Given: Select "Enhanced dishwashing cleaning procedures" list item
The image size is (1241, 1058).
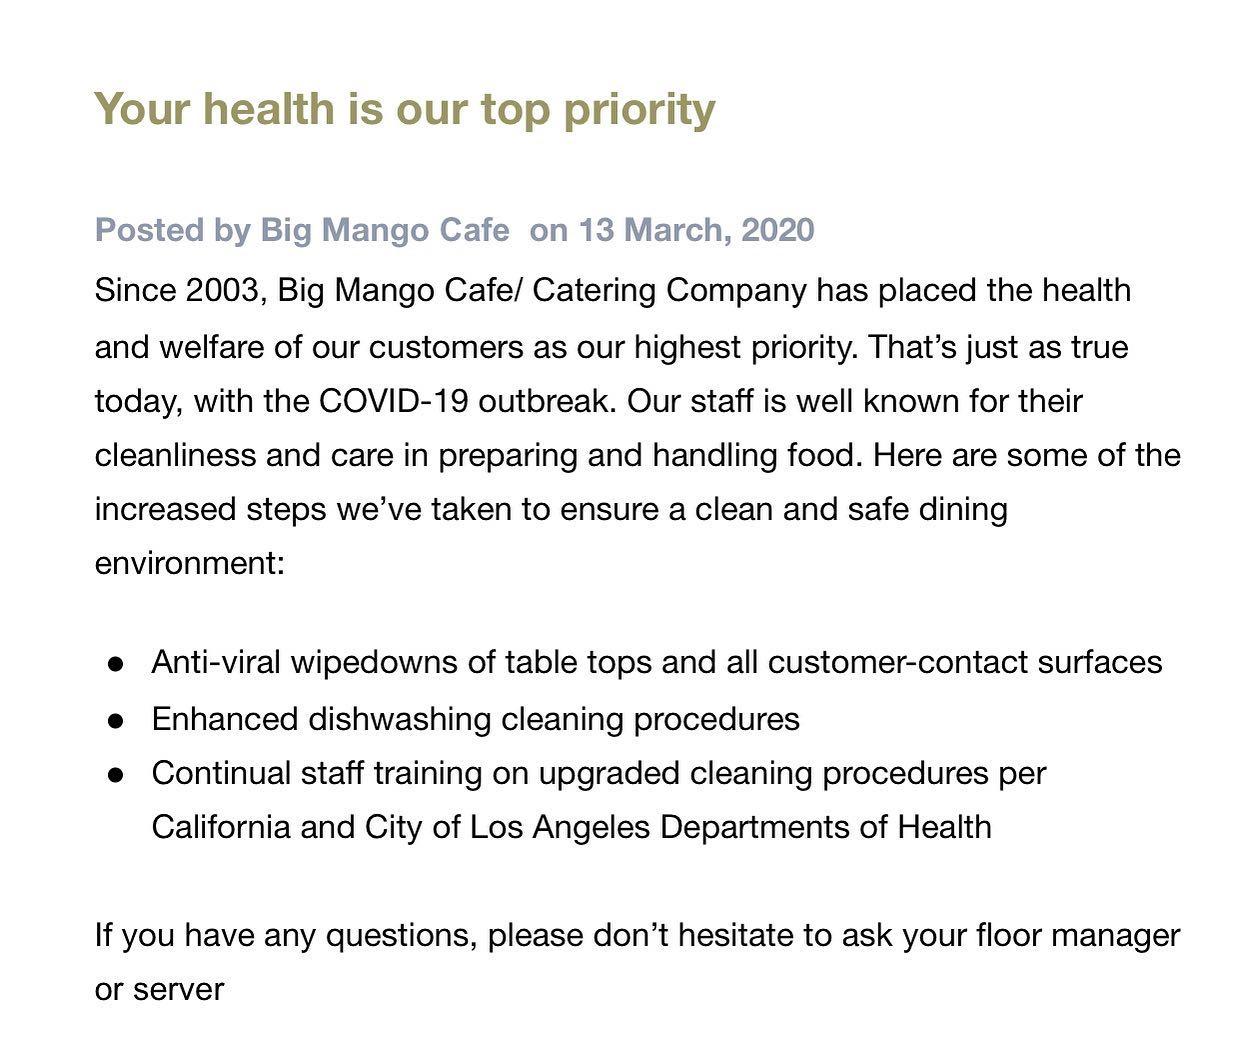Looking at the screenshot, I should tap(475, 719).
